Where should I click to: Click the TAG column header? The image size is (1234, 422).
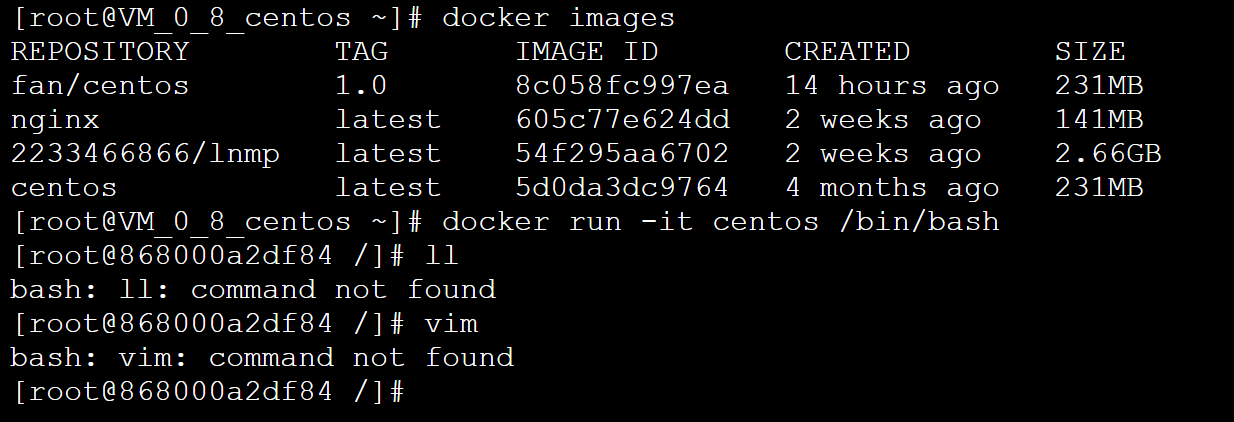coord(361,52)
